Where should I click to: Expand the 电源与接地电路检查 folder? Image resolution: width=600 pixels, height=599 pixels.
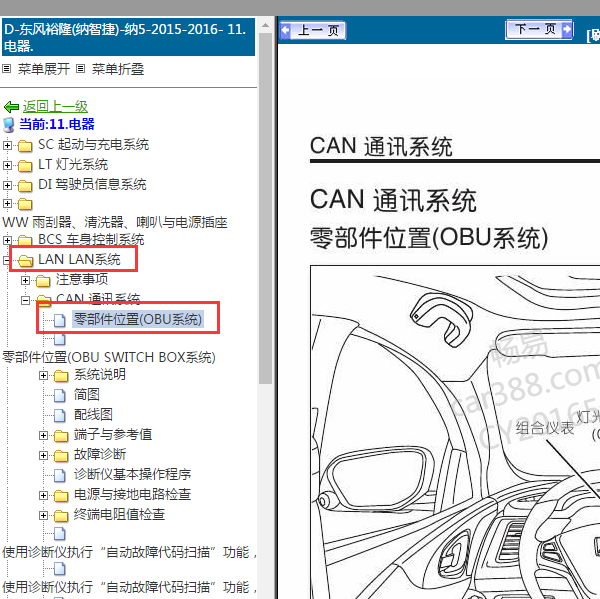click(x=43, y=495)
